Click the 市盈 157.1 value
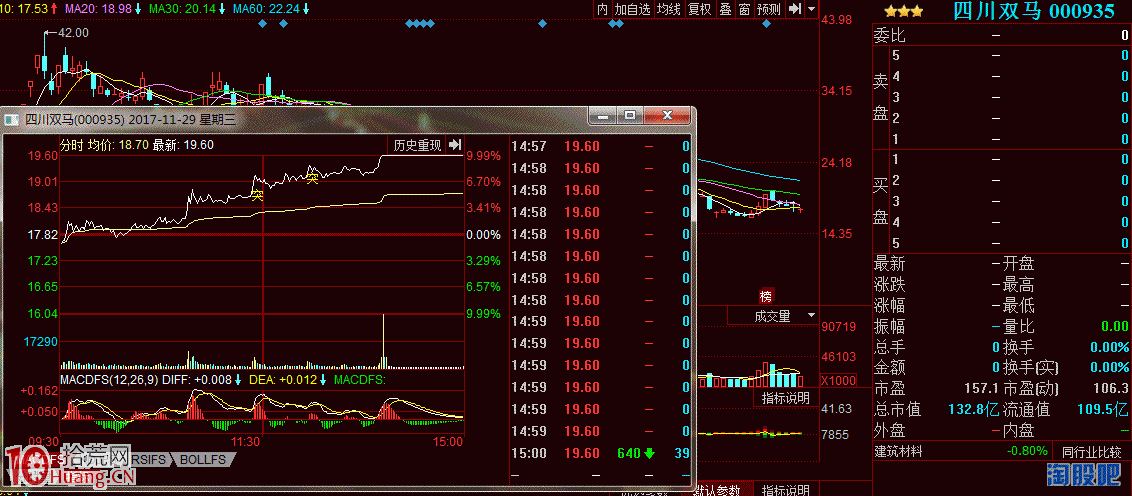 981,389
